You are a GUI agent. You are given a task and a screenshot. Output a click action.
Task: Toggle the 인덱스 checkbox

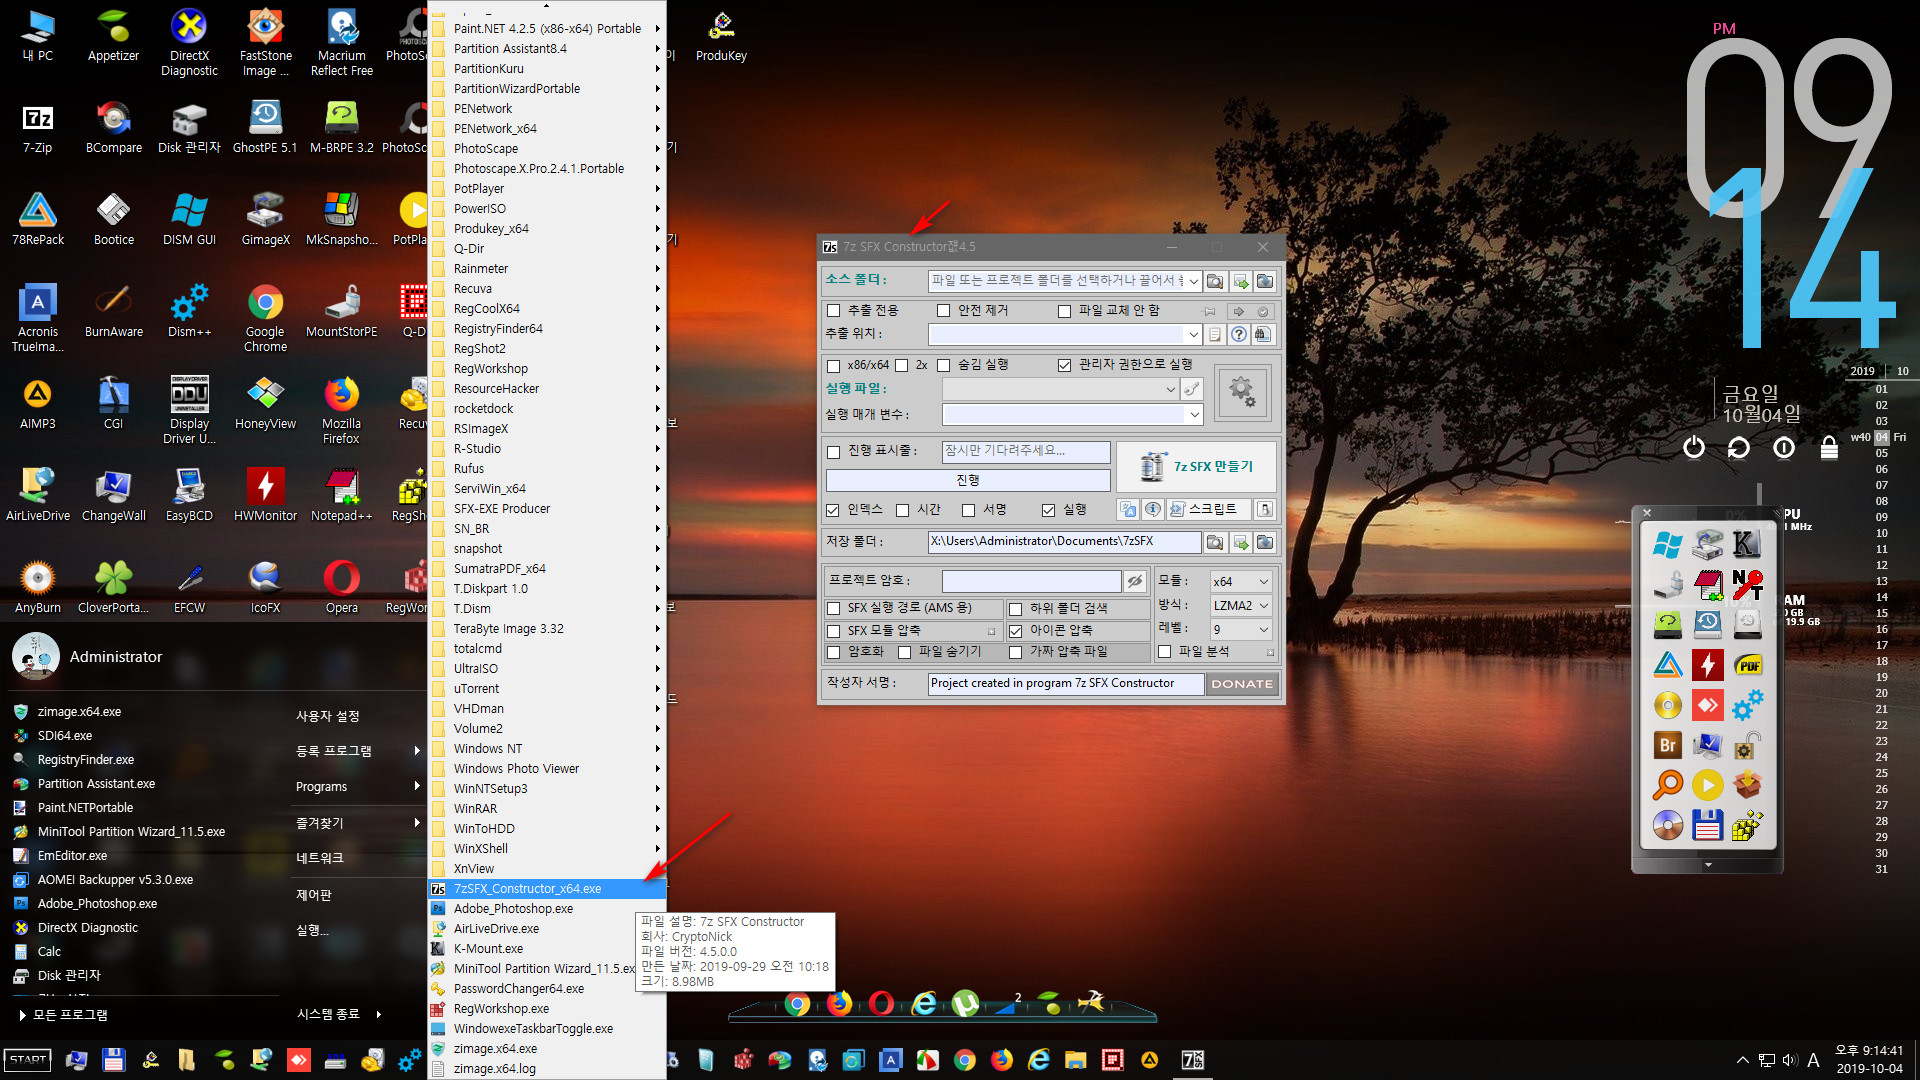pyautogui.click(x=833, y=510)
